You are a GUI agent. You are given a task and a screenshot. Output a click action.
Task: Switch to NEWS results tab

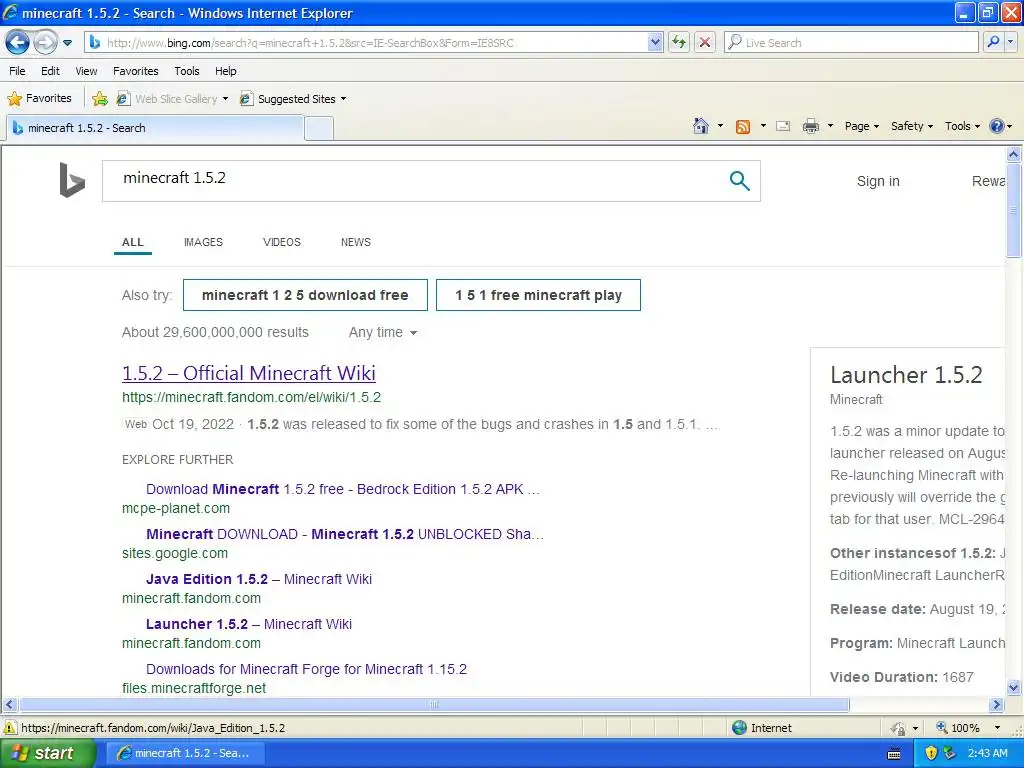click(x=355, y=242)
